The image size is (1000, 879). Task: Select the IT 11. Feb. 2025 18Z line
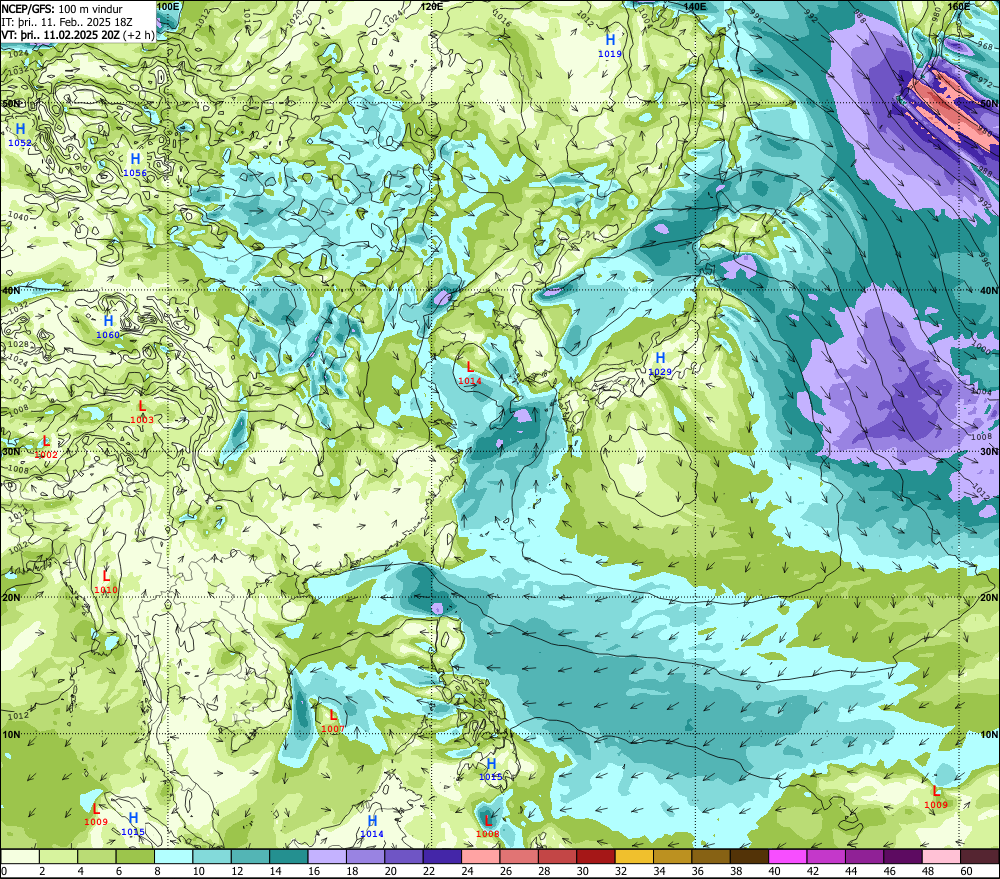67,22
